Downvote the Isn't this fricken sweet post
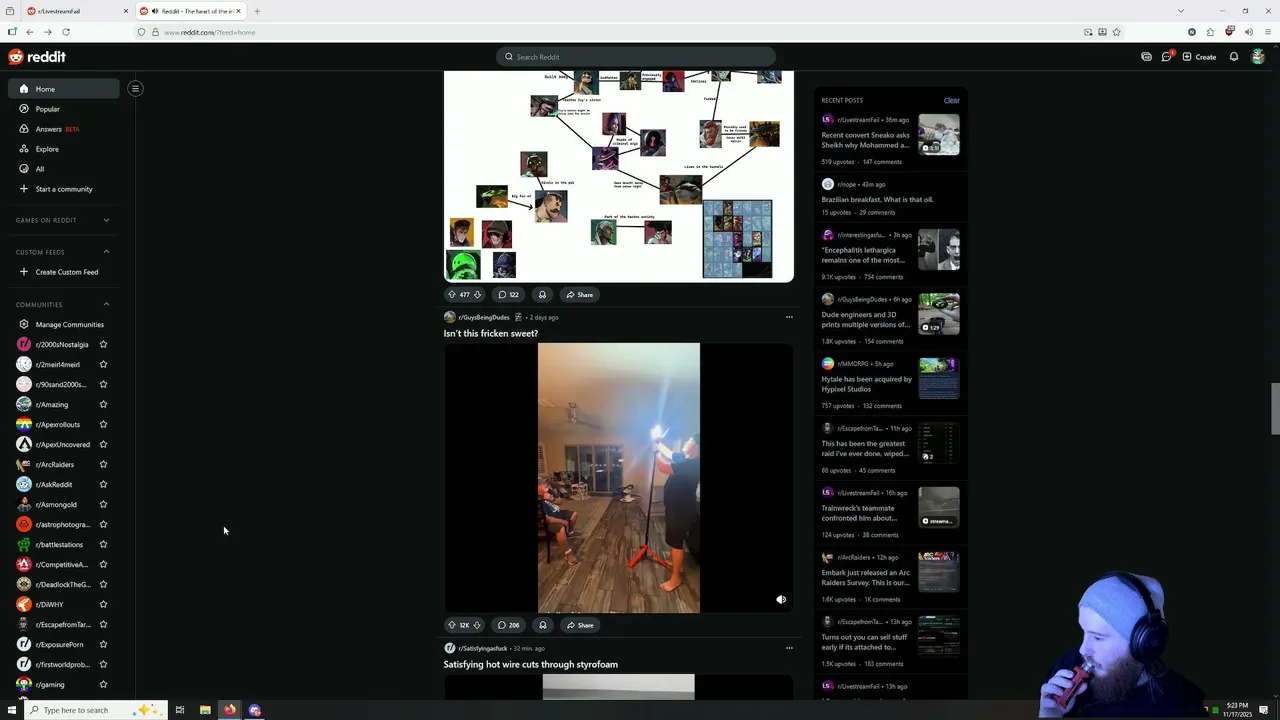1280x720 pixels. (x=477, y=625)
